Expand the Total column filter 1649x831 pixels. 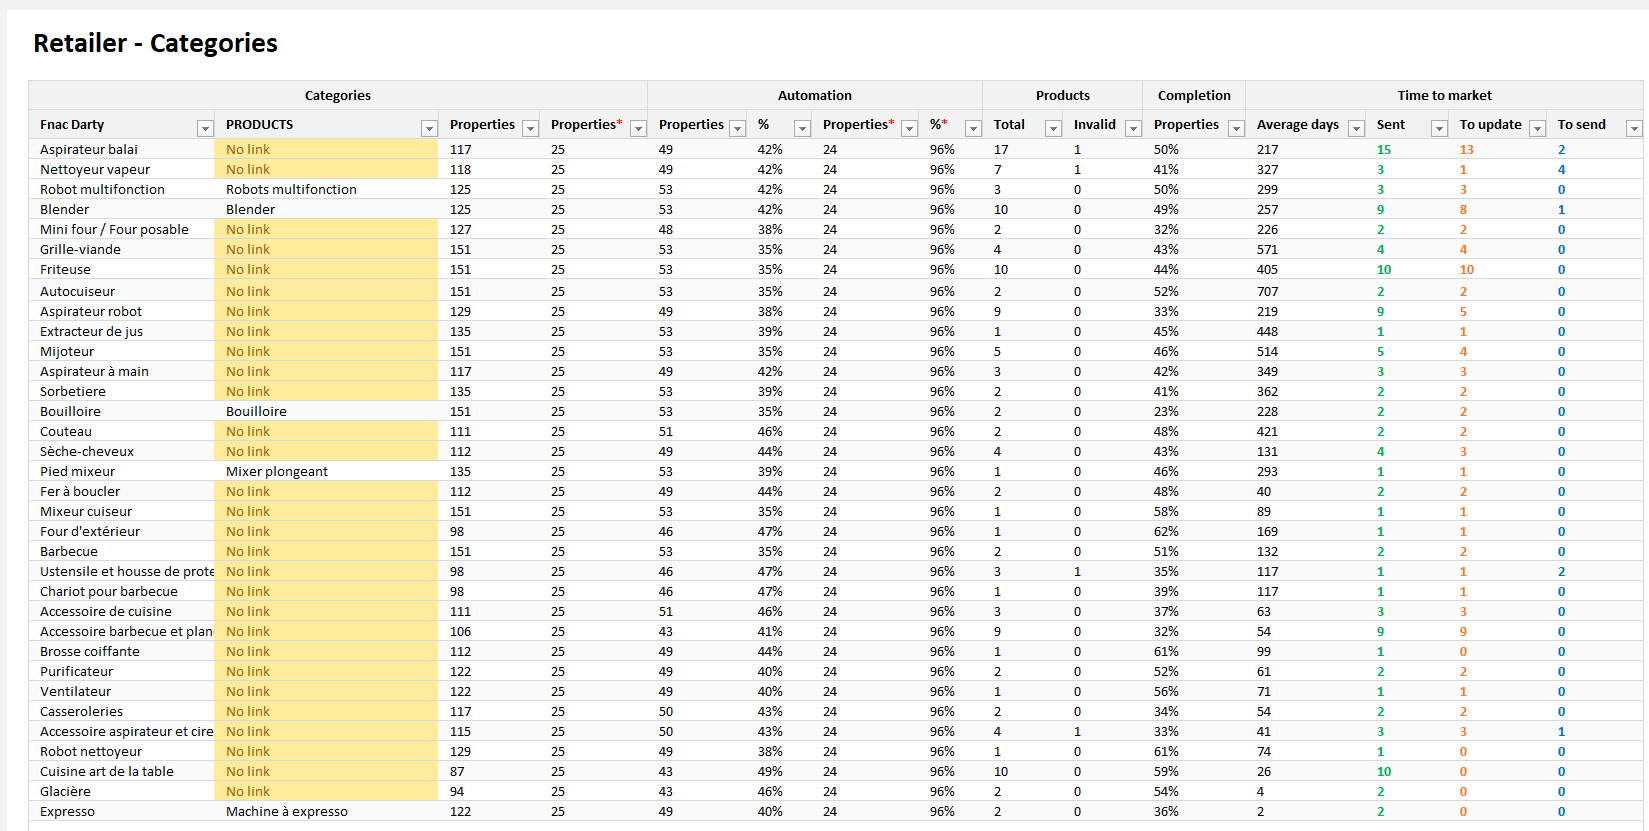[1053, 128]
